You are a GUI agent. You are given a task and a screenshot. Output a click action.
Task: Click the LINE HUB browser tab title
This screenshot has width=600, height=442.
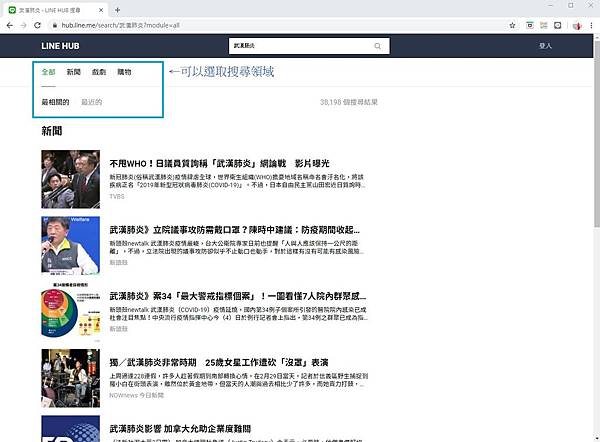click(x=50, y=10)
